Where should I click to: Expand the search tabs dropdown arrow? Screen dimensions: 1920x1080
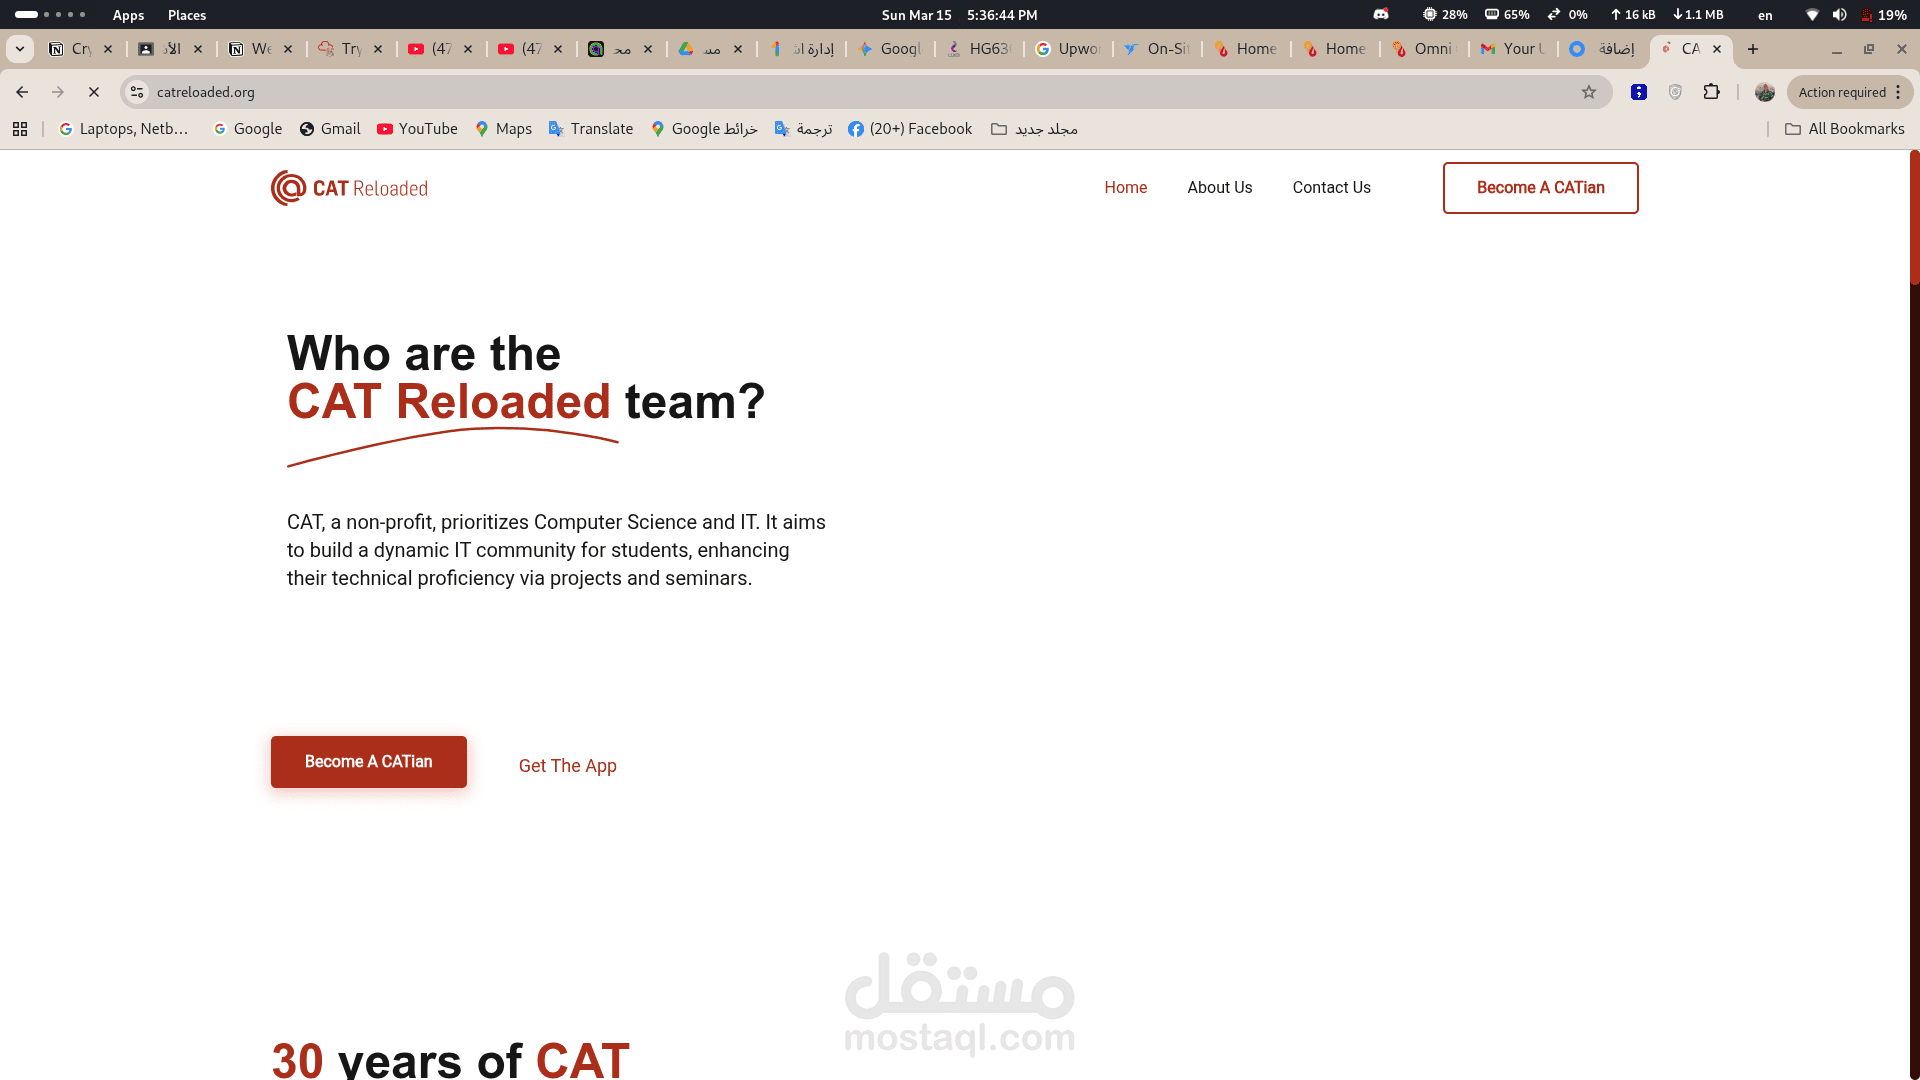point(20,49)
